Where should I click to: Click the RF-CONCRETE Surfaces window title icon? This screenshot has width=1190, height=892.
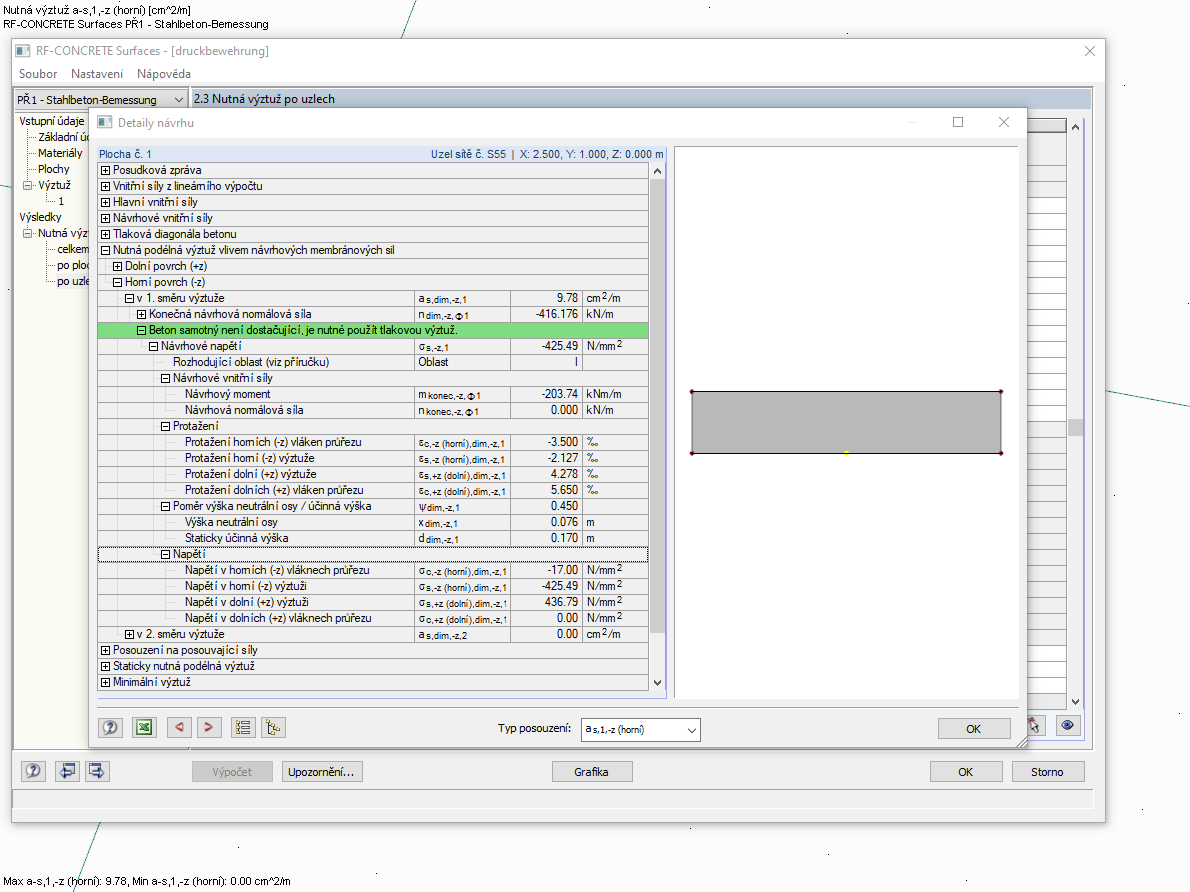[x=23, y=51]
